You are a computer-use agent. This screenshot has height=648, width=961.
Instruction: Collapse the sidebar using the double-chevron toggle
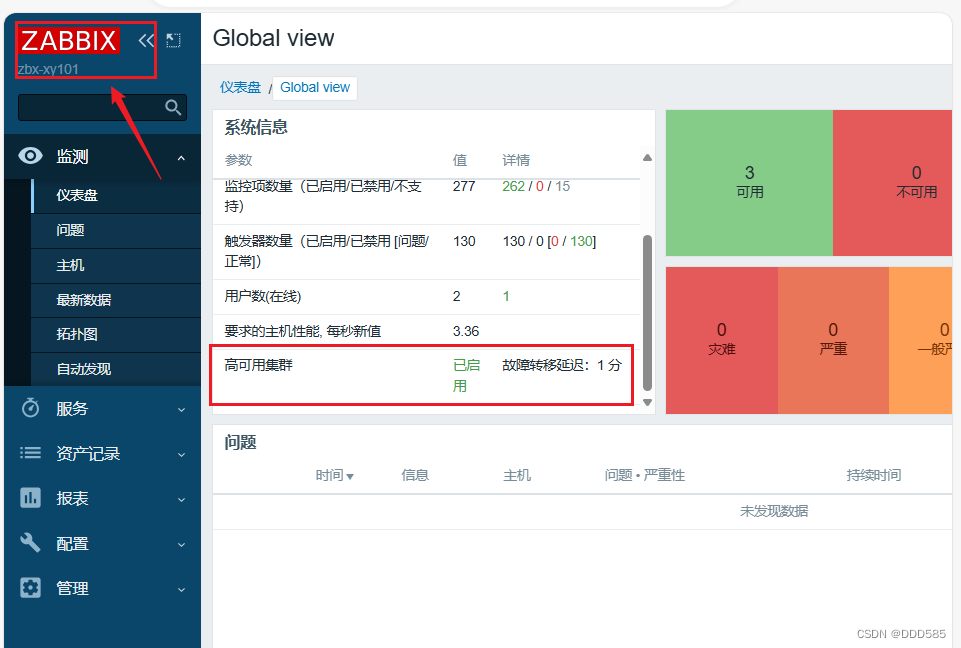pos(146,41)
